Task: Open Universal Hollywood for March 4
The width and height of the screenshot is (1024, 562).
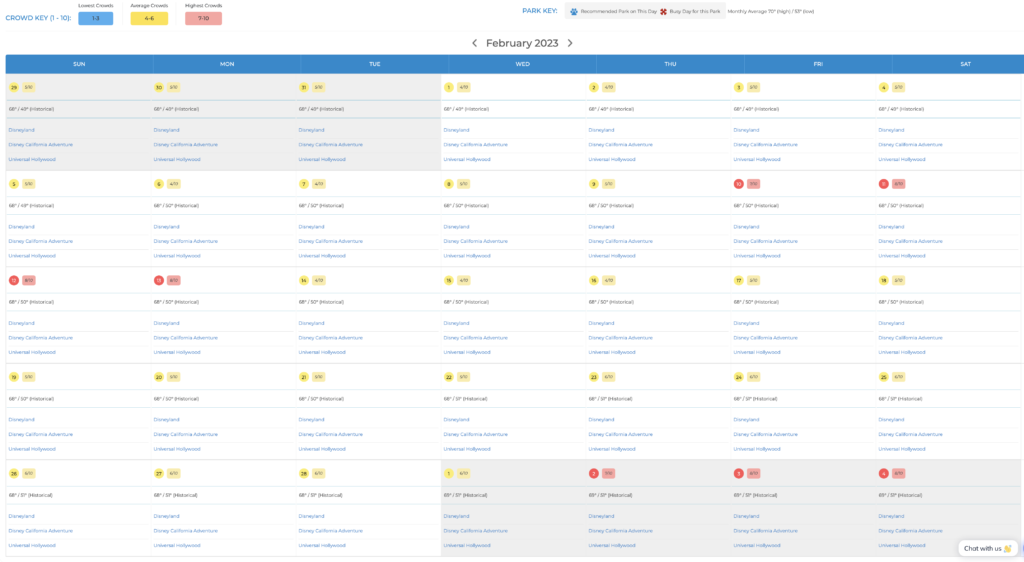Action: coord(902,546)
